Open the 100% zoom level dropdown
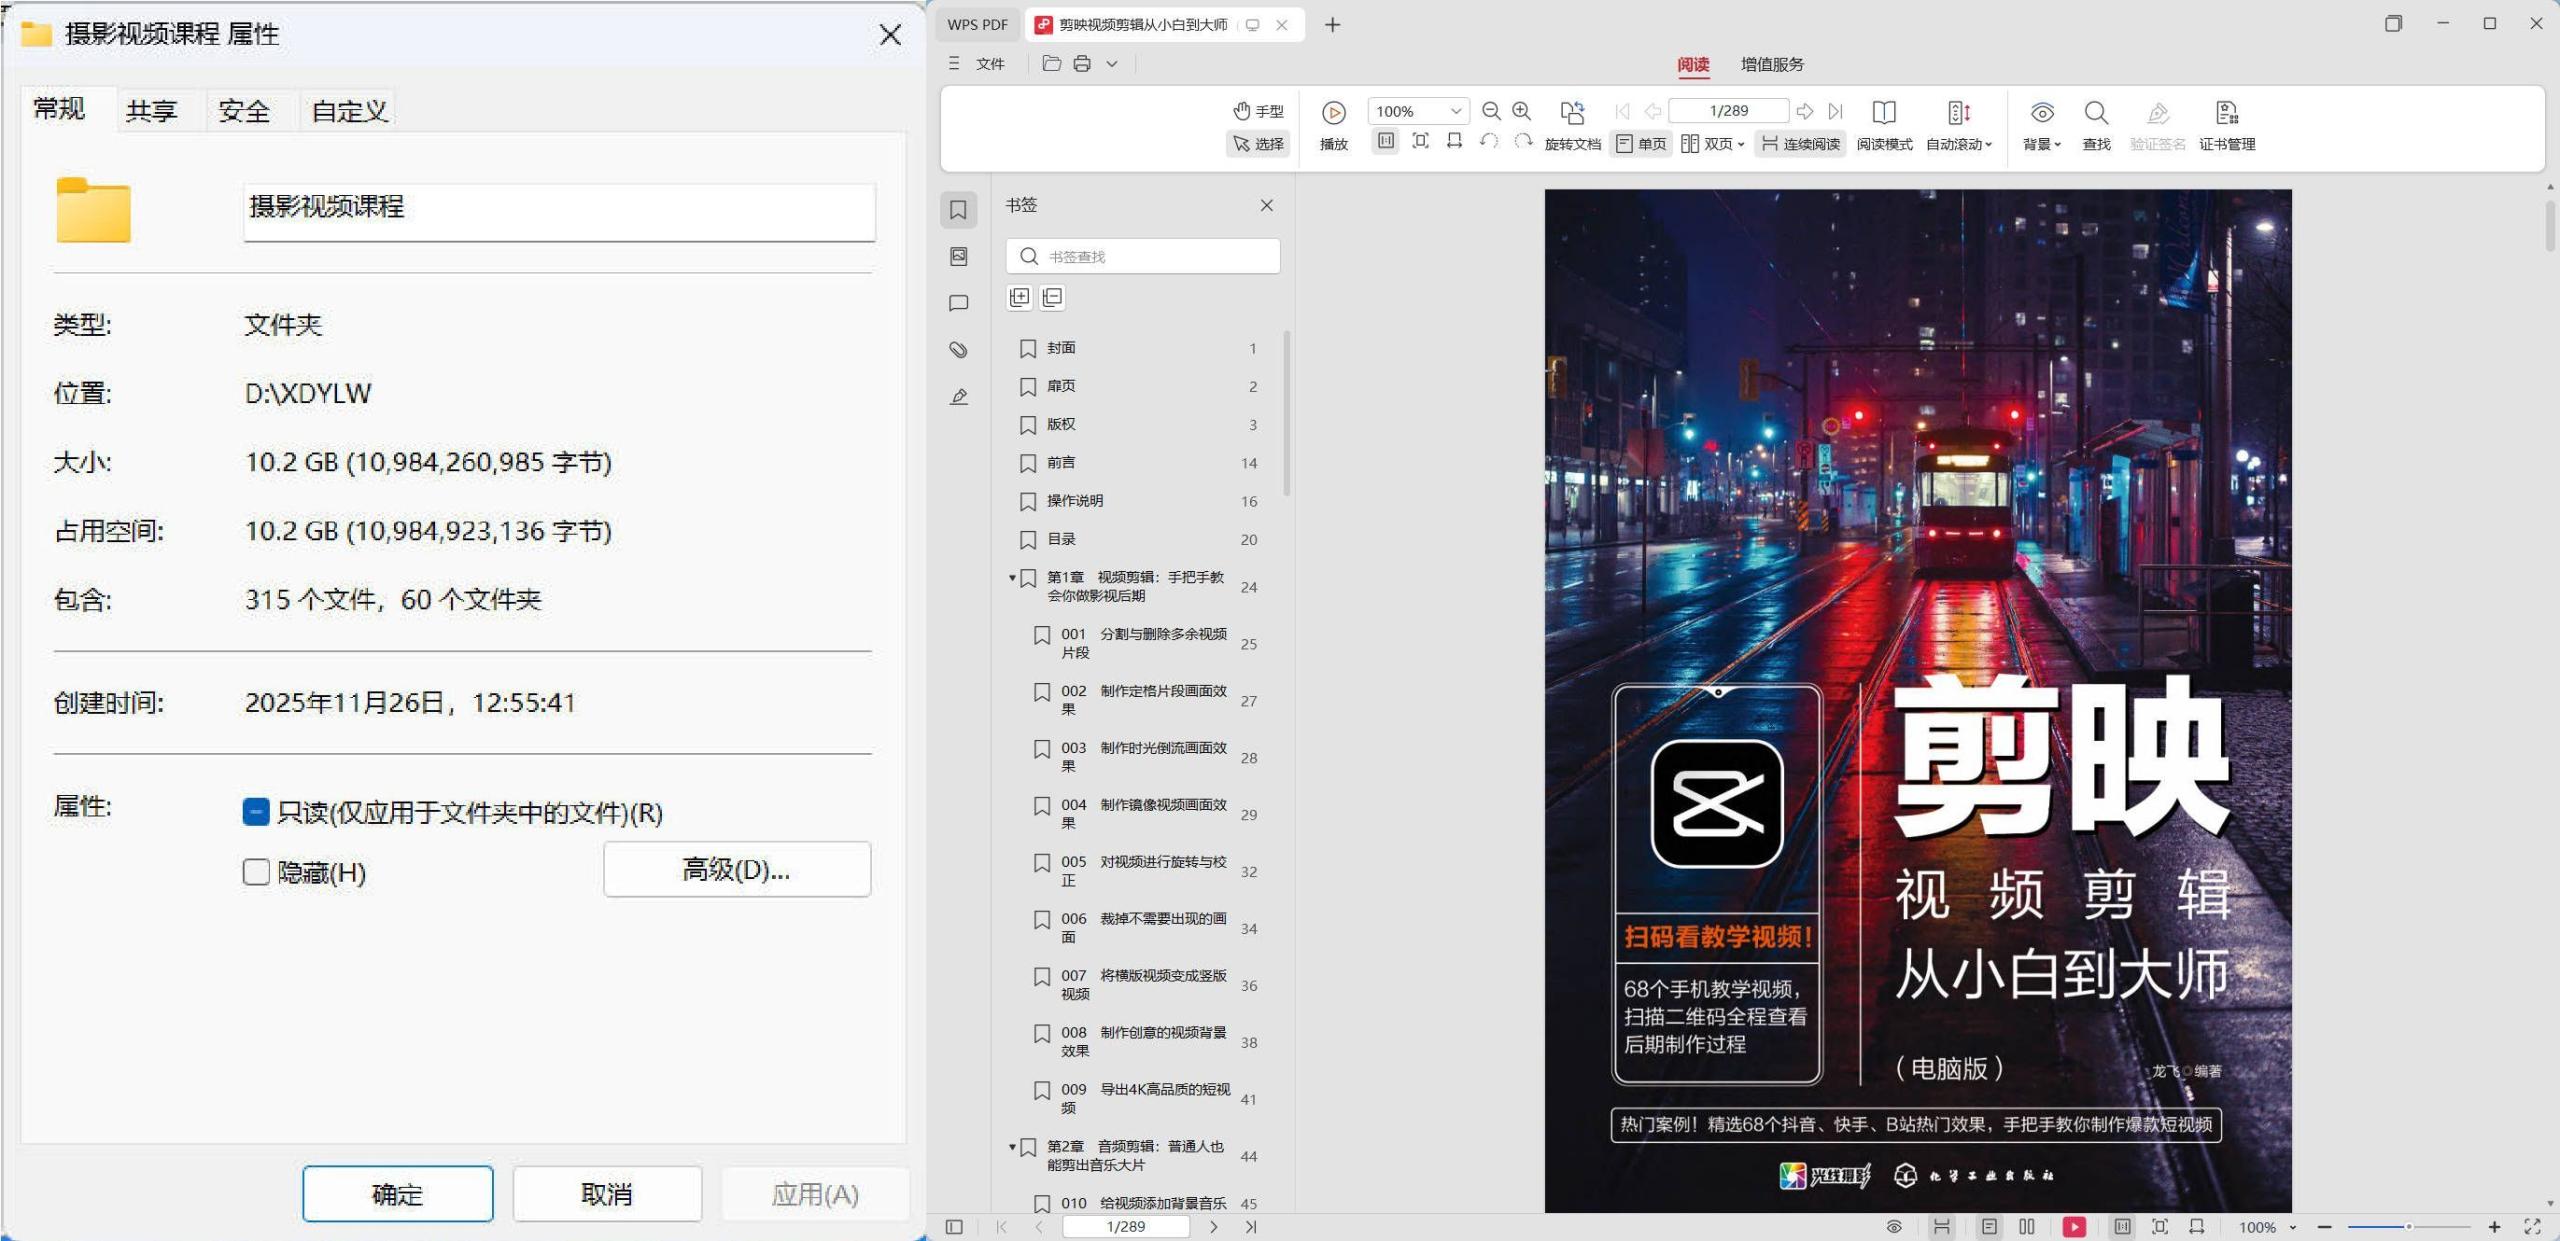The width and height of the screenshot is (2560, 1241). tap(1455, 111)
